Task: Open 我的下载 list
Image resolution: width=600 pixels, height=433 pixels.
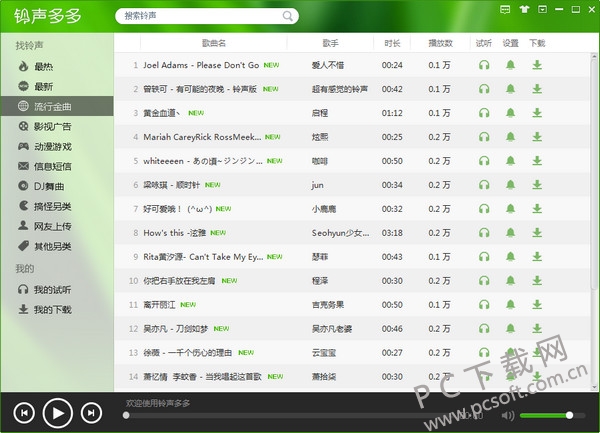Action: pos(57,309)
